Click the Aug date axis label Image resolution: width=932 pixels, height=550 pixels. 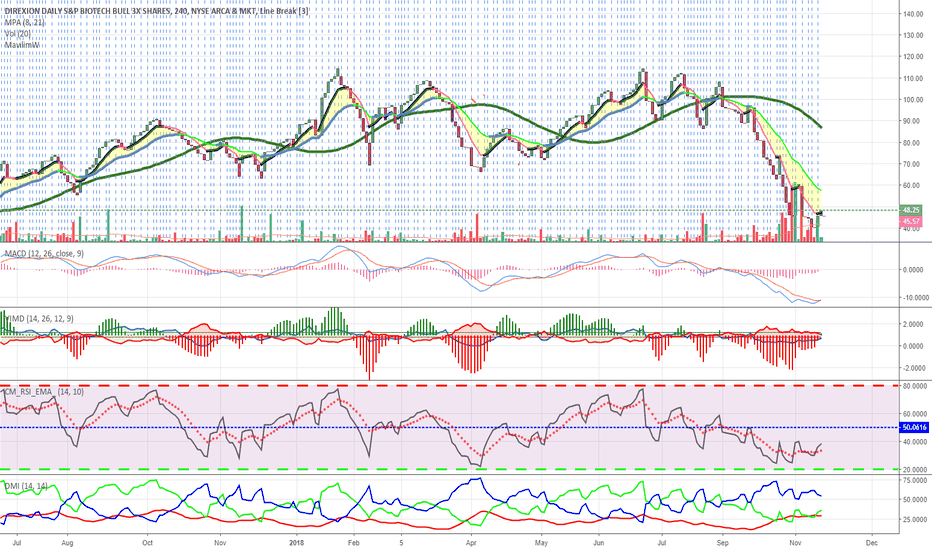point(67,543)
